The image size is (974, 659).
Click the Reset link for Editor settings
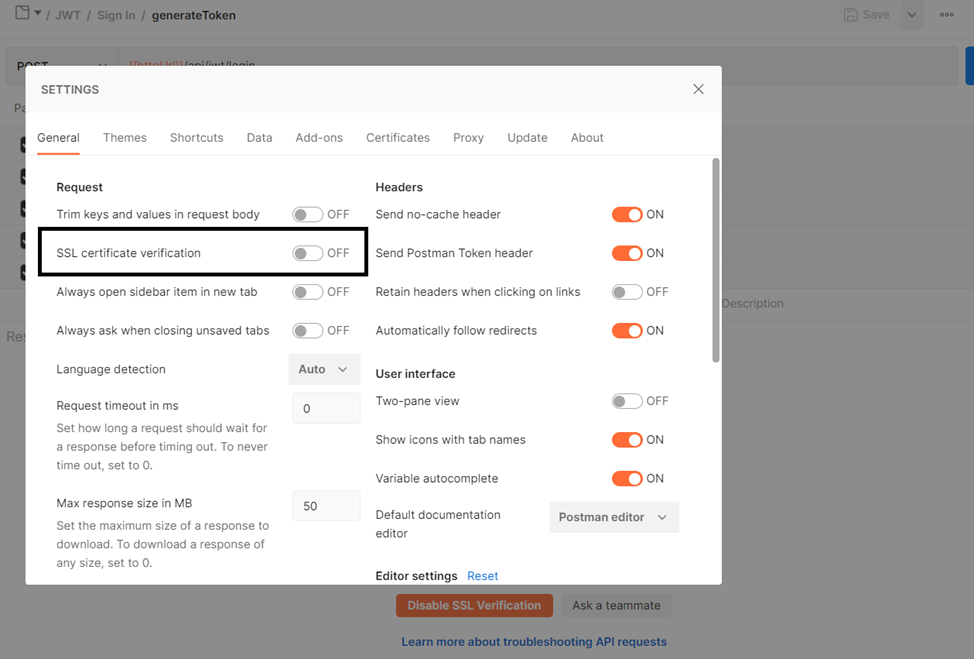tap(482, 576)
